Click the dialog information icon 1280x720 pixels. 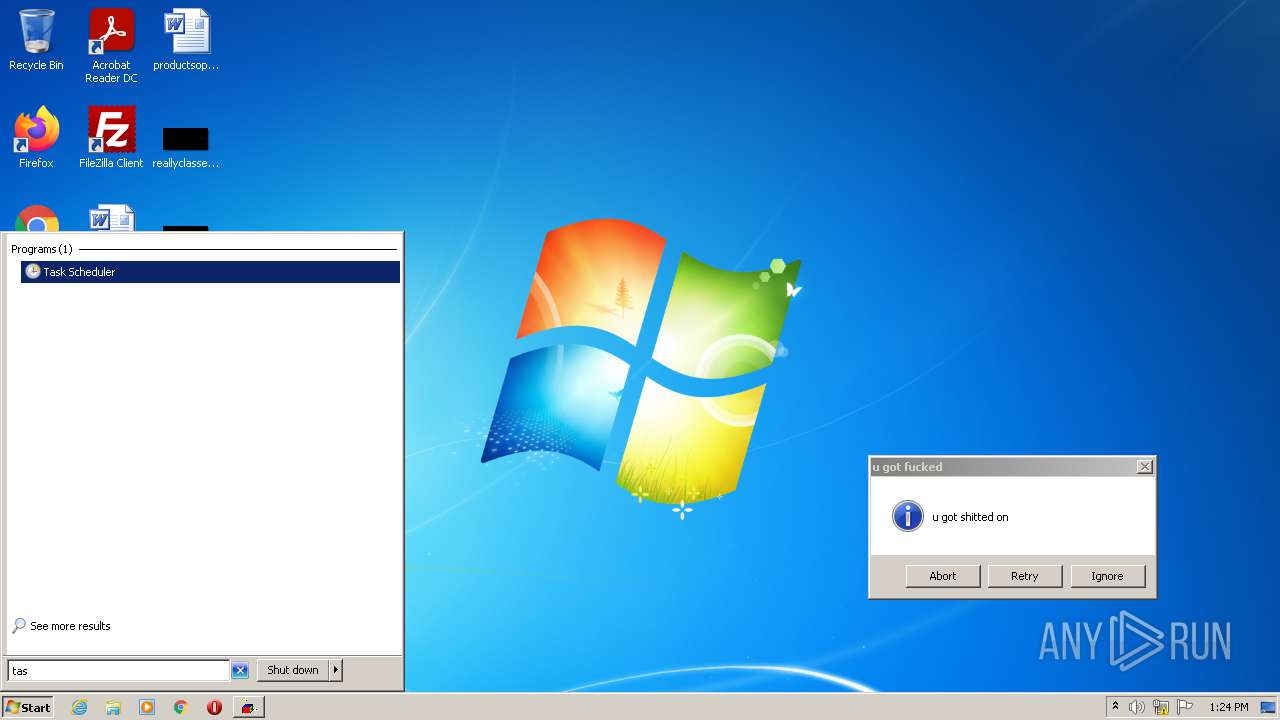(907, 516)
